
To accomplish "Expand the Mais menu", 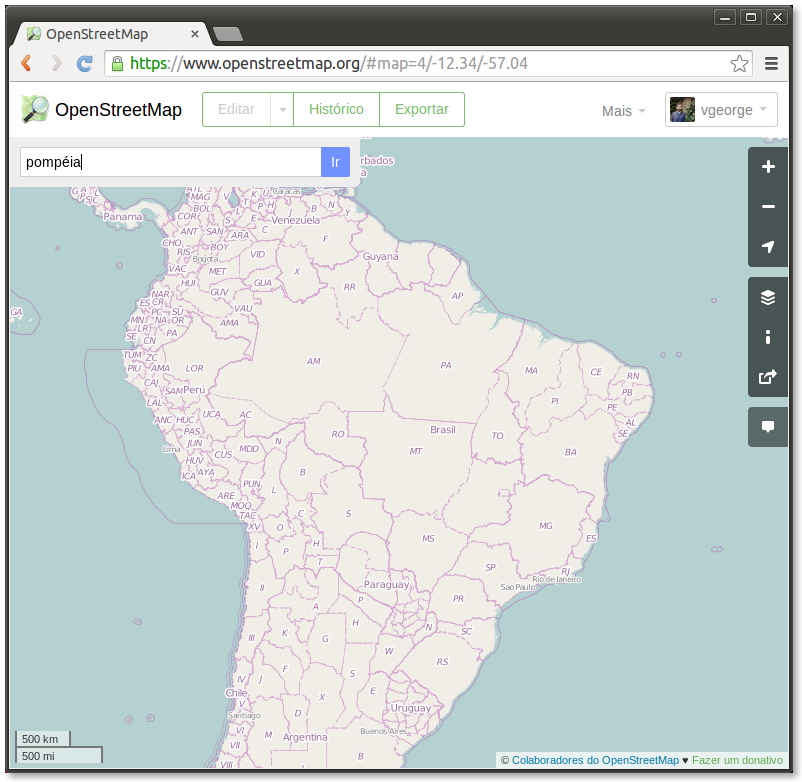I will click(623, 111).
